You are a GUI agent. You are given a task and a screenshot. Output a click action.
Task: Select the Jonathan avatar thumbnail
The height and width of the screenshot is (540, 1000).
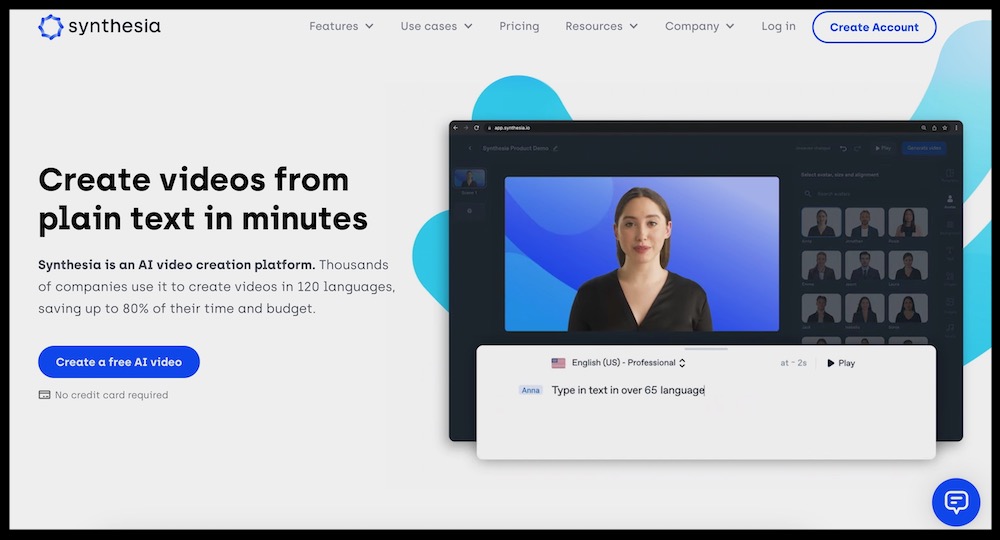(864, 223)
